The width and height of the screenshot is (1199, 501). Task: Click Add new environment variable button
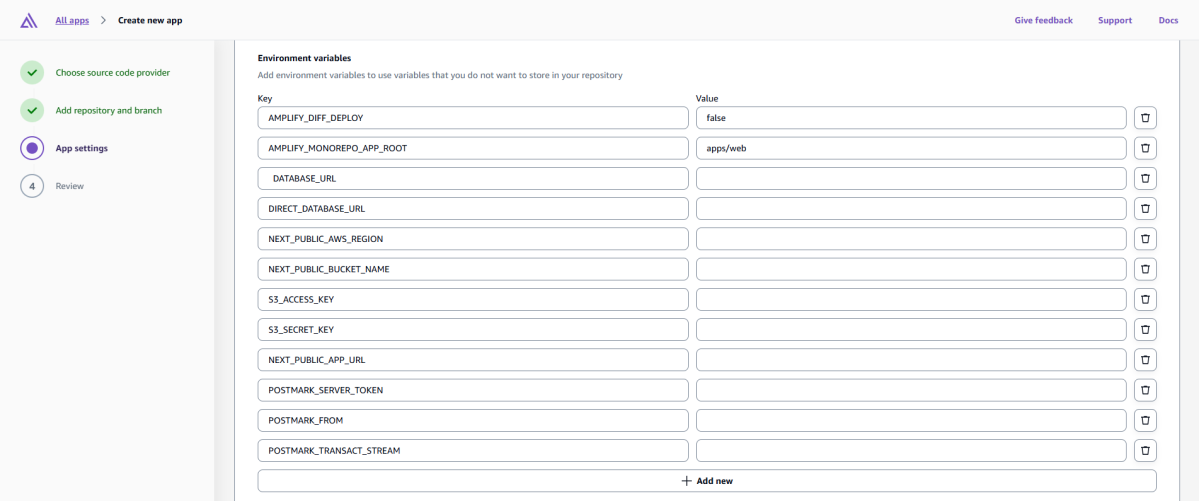[707, 481]
